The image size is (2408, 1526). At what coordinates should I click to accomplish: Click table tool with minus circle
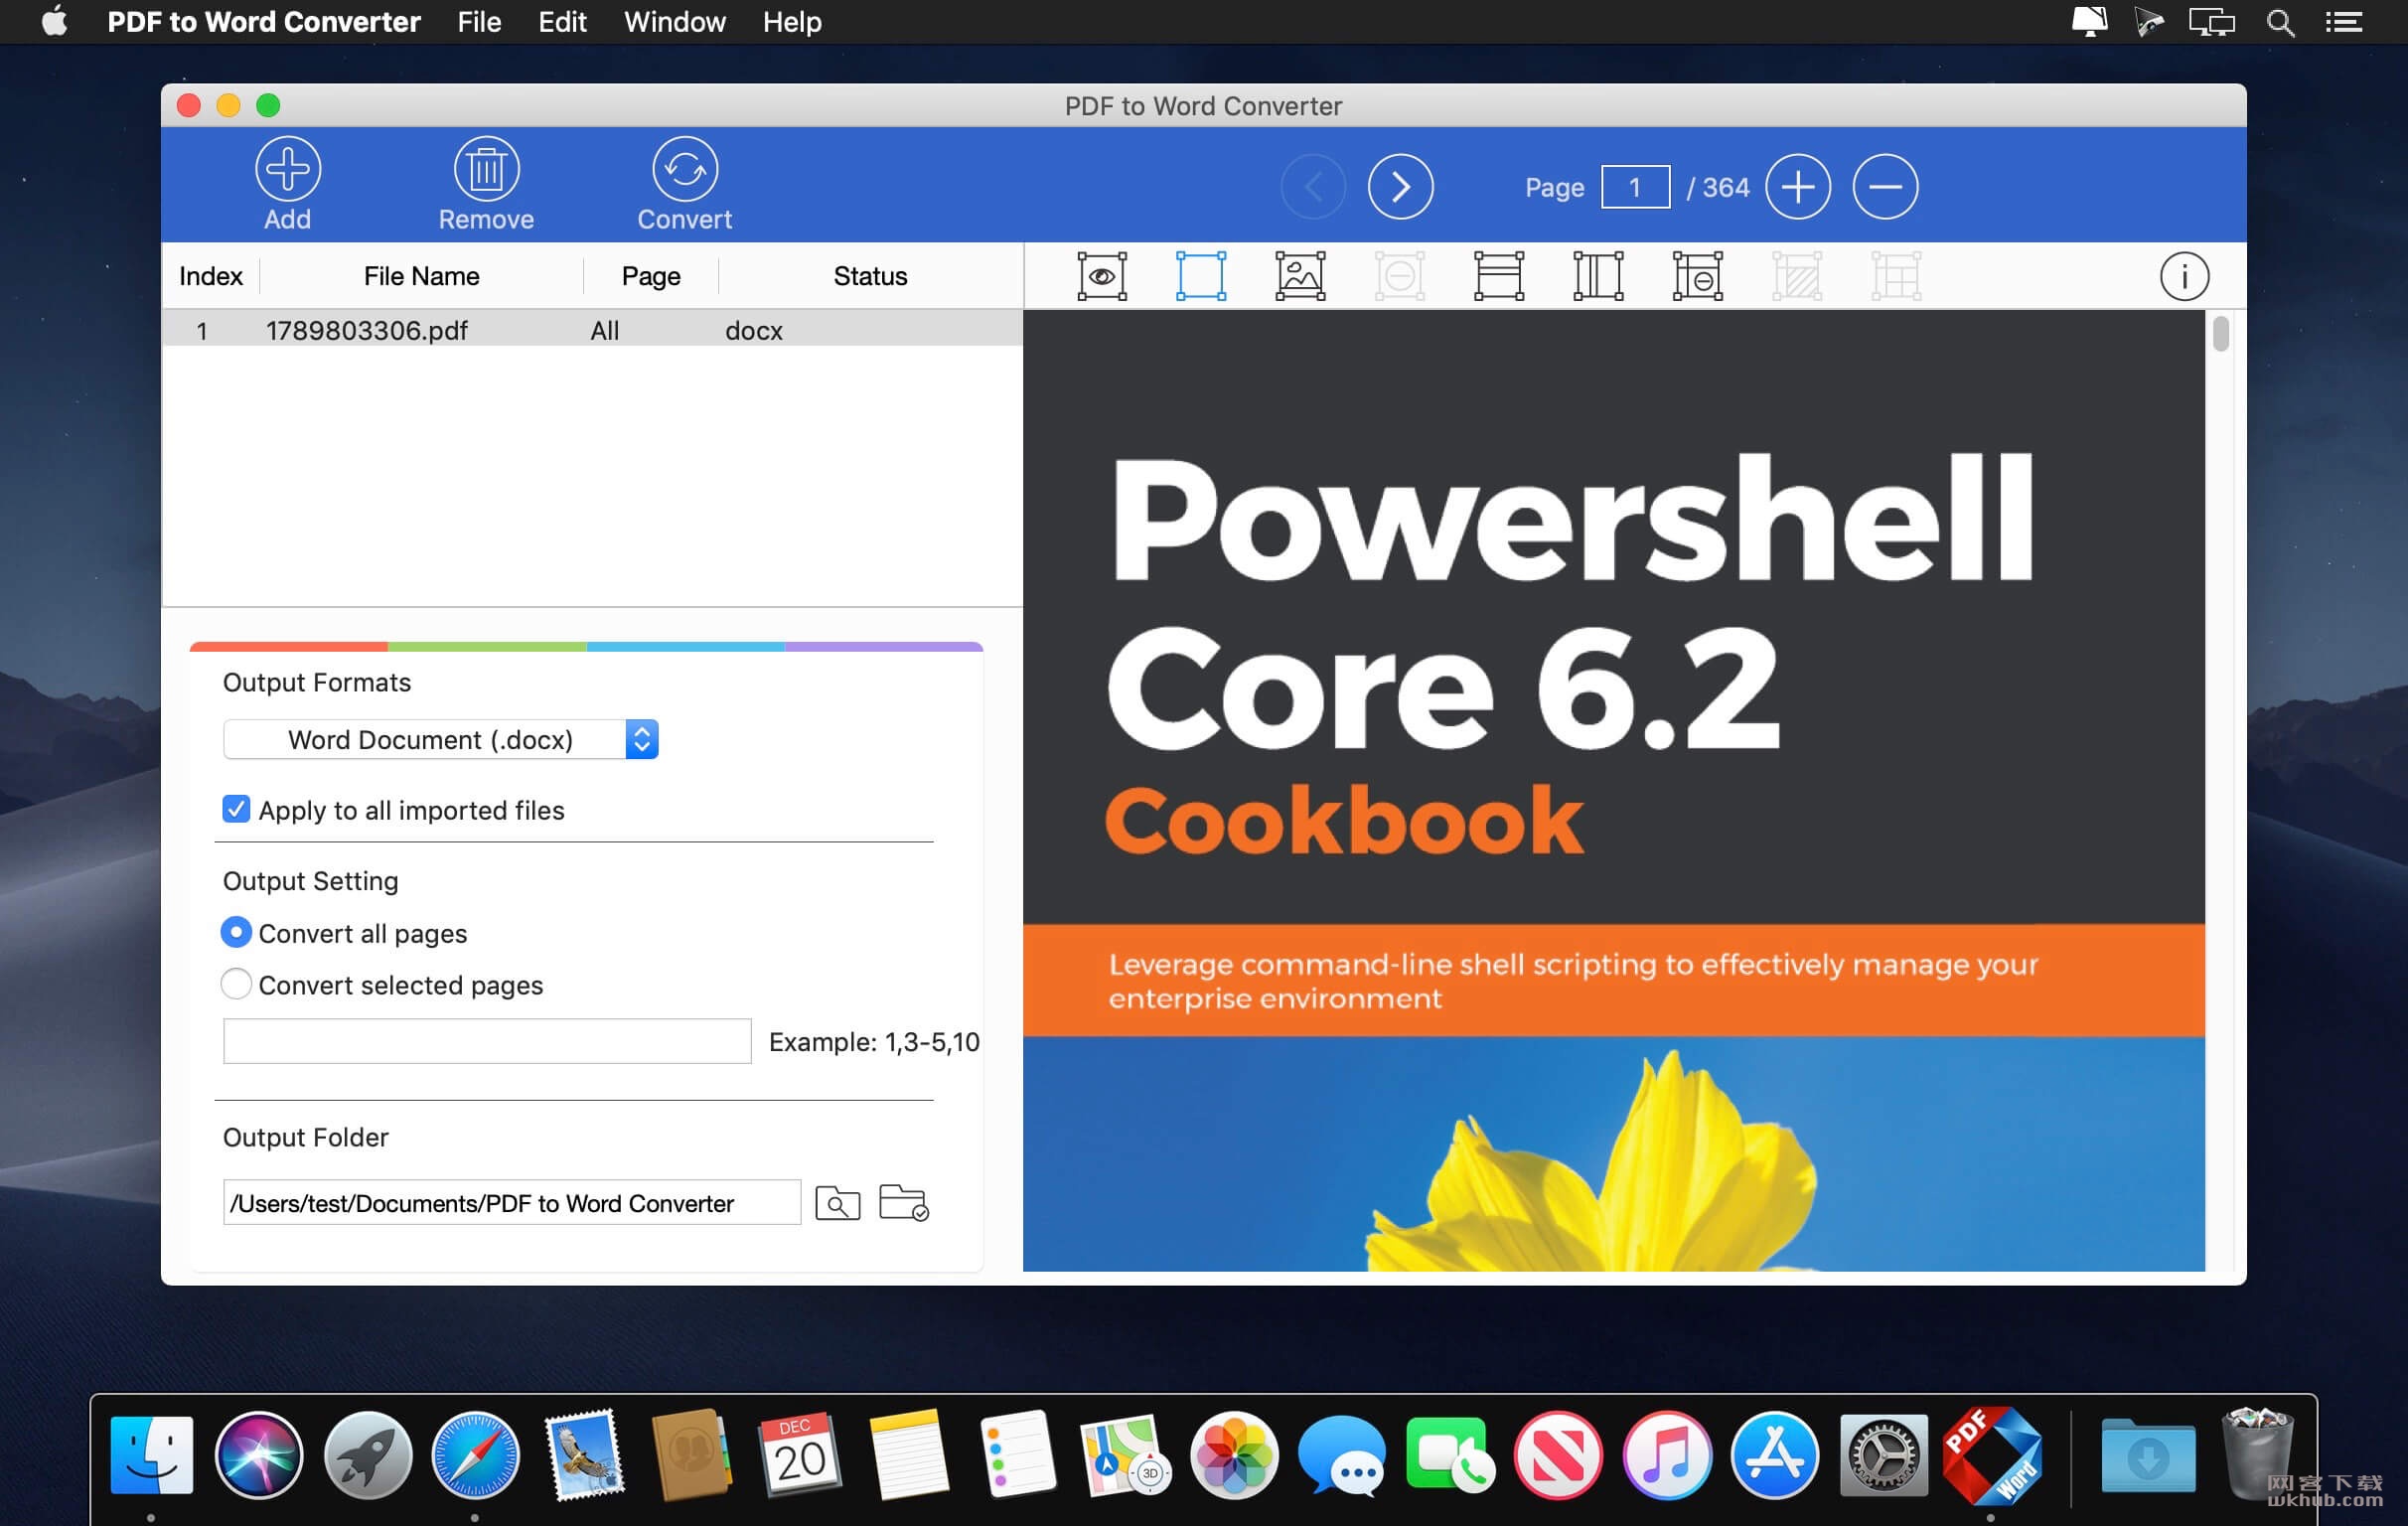[1697, 276]
